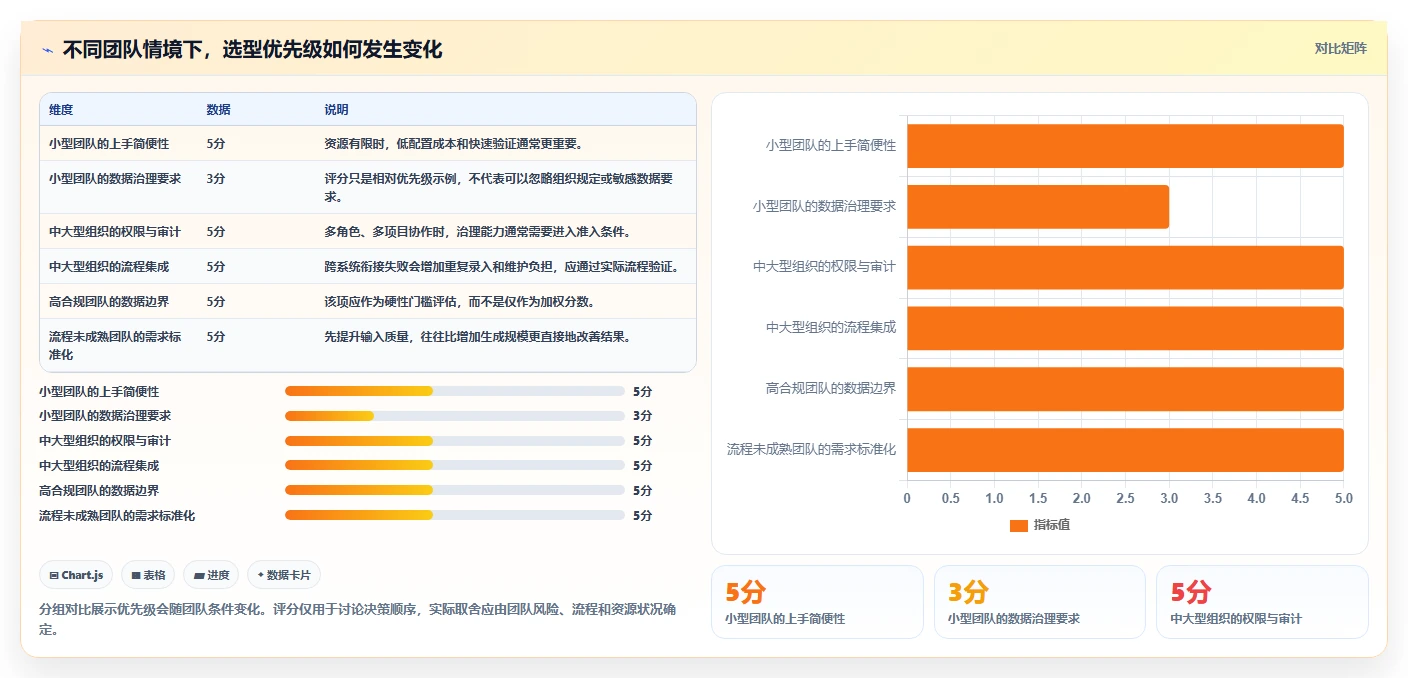This screenshot has height=678, width=1408.
Task: Click the 3分 value in the table
Action: 216,178
